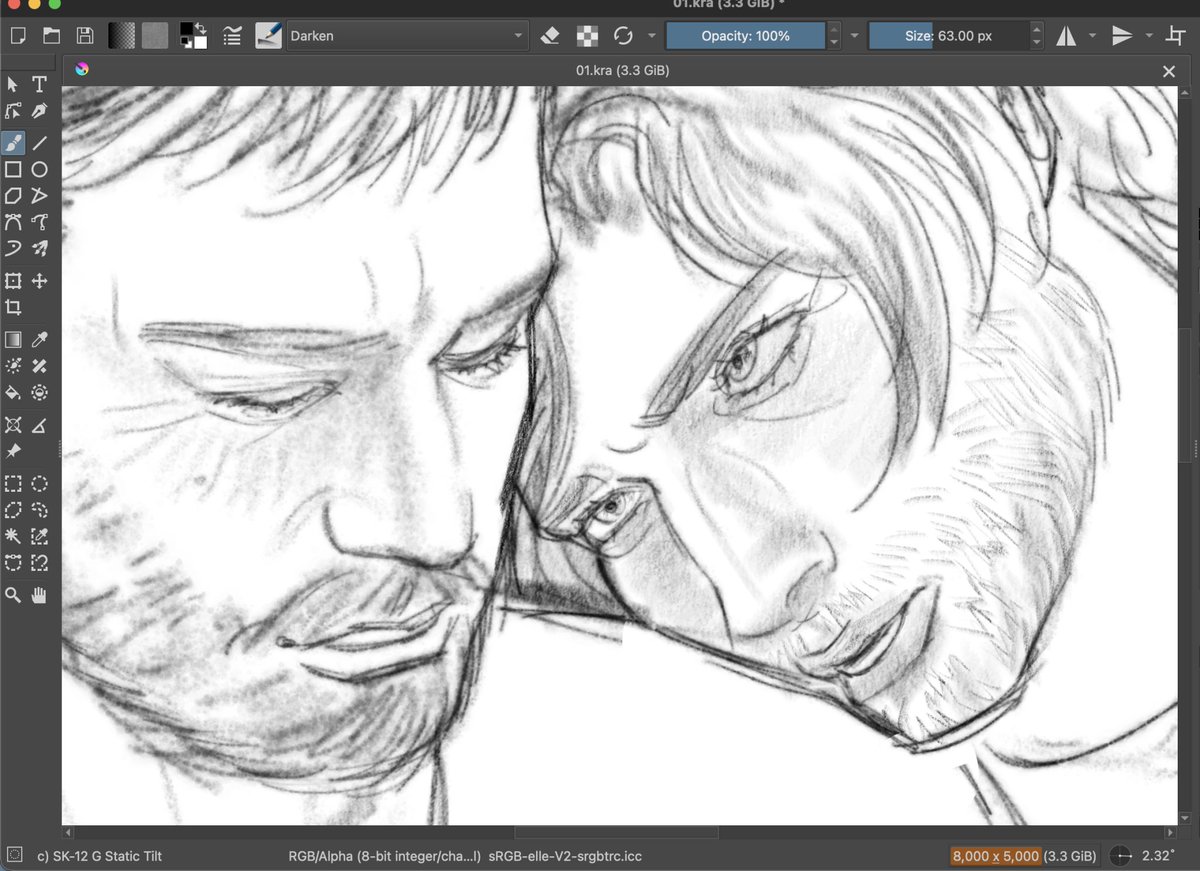Select the Assistant tool
The image size is (1200, 871).
point(13,425)
